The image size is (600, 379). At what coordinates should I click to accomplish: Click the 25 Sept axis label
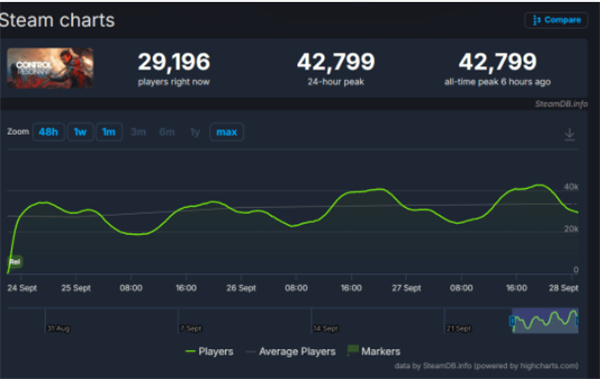[76, 288]
